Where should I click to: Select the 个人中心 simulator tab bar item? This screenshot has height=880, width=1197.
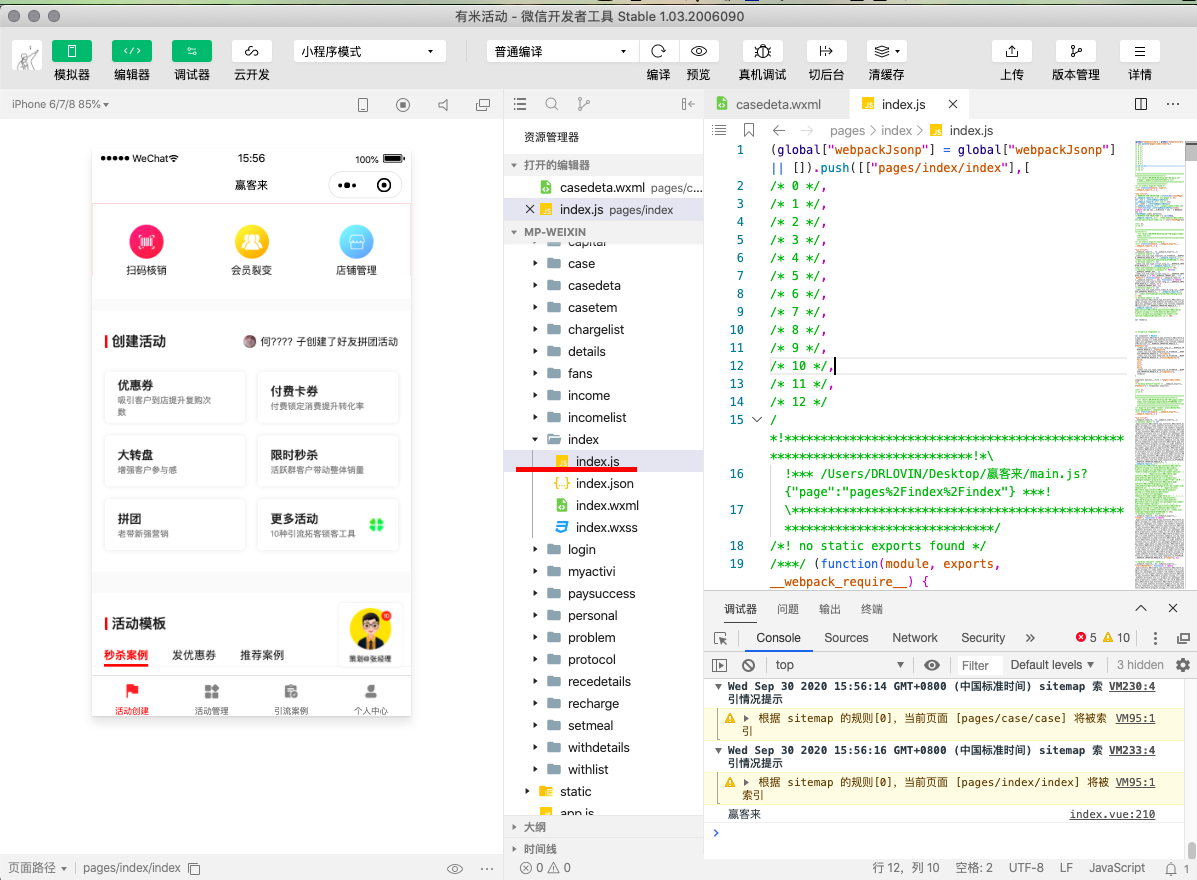(370, 699)
